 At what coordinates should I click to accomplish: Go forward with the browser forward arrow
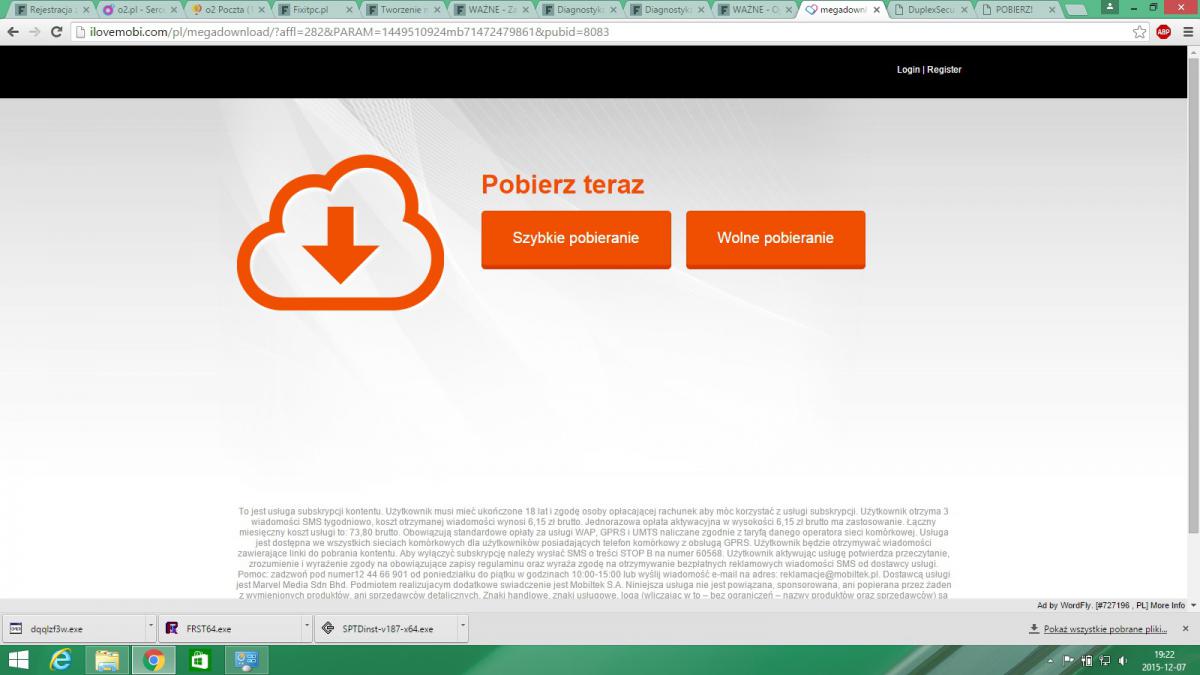[x=35, y=32]
